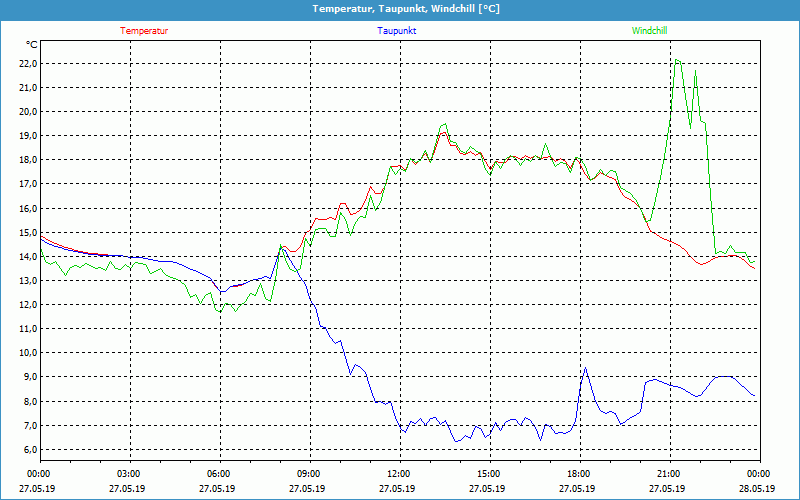This screenshot has height=500, width=800.
Task: Click the chart title "Temperatur, Taupunkt, Windchill [°C]"
Action: pyautogui.click(x=406, y=9)
